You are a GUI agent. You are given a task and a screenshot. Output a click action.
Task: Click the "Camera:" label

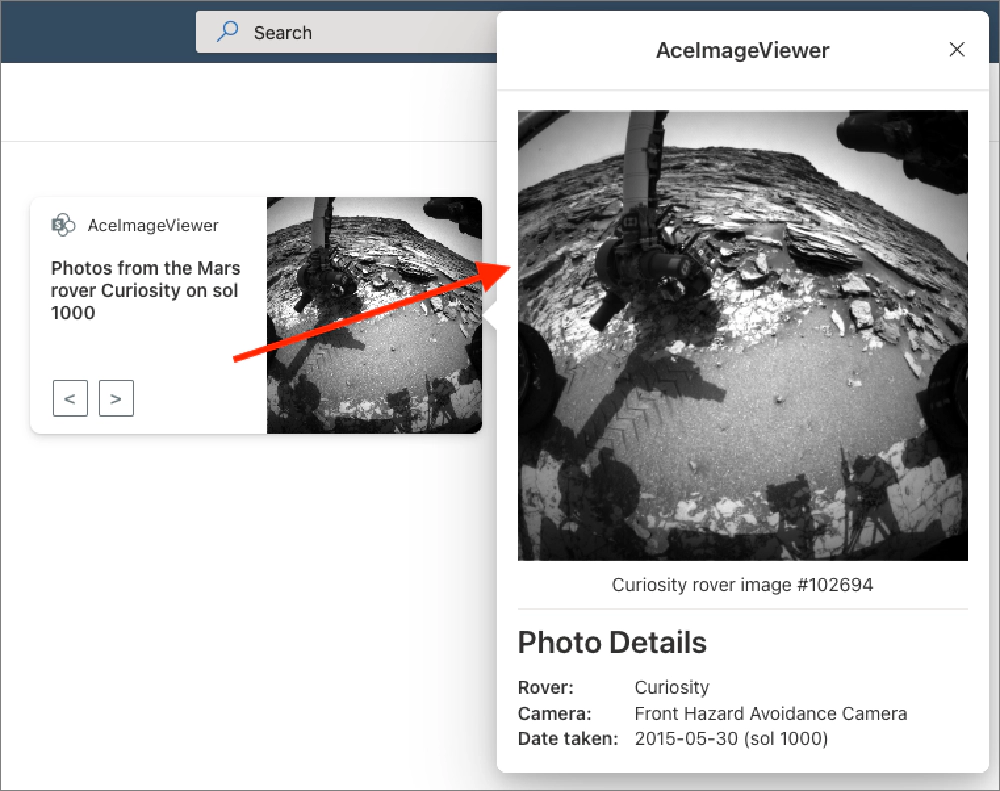coord(554,713)
